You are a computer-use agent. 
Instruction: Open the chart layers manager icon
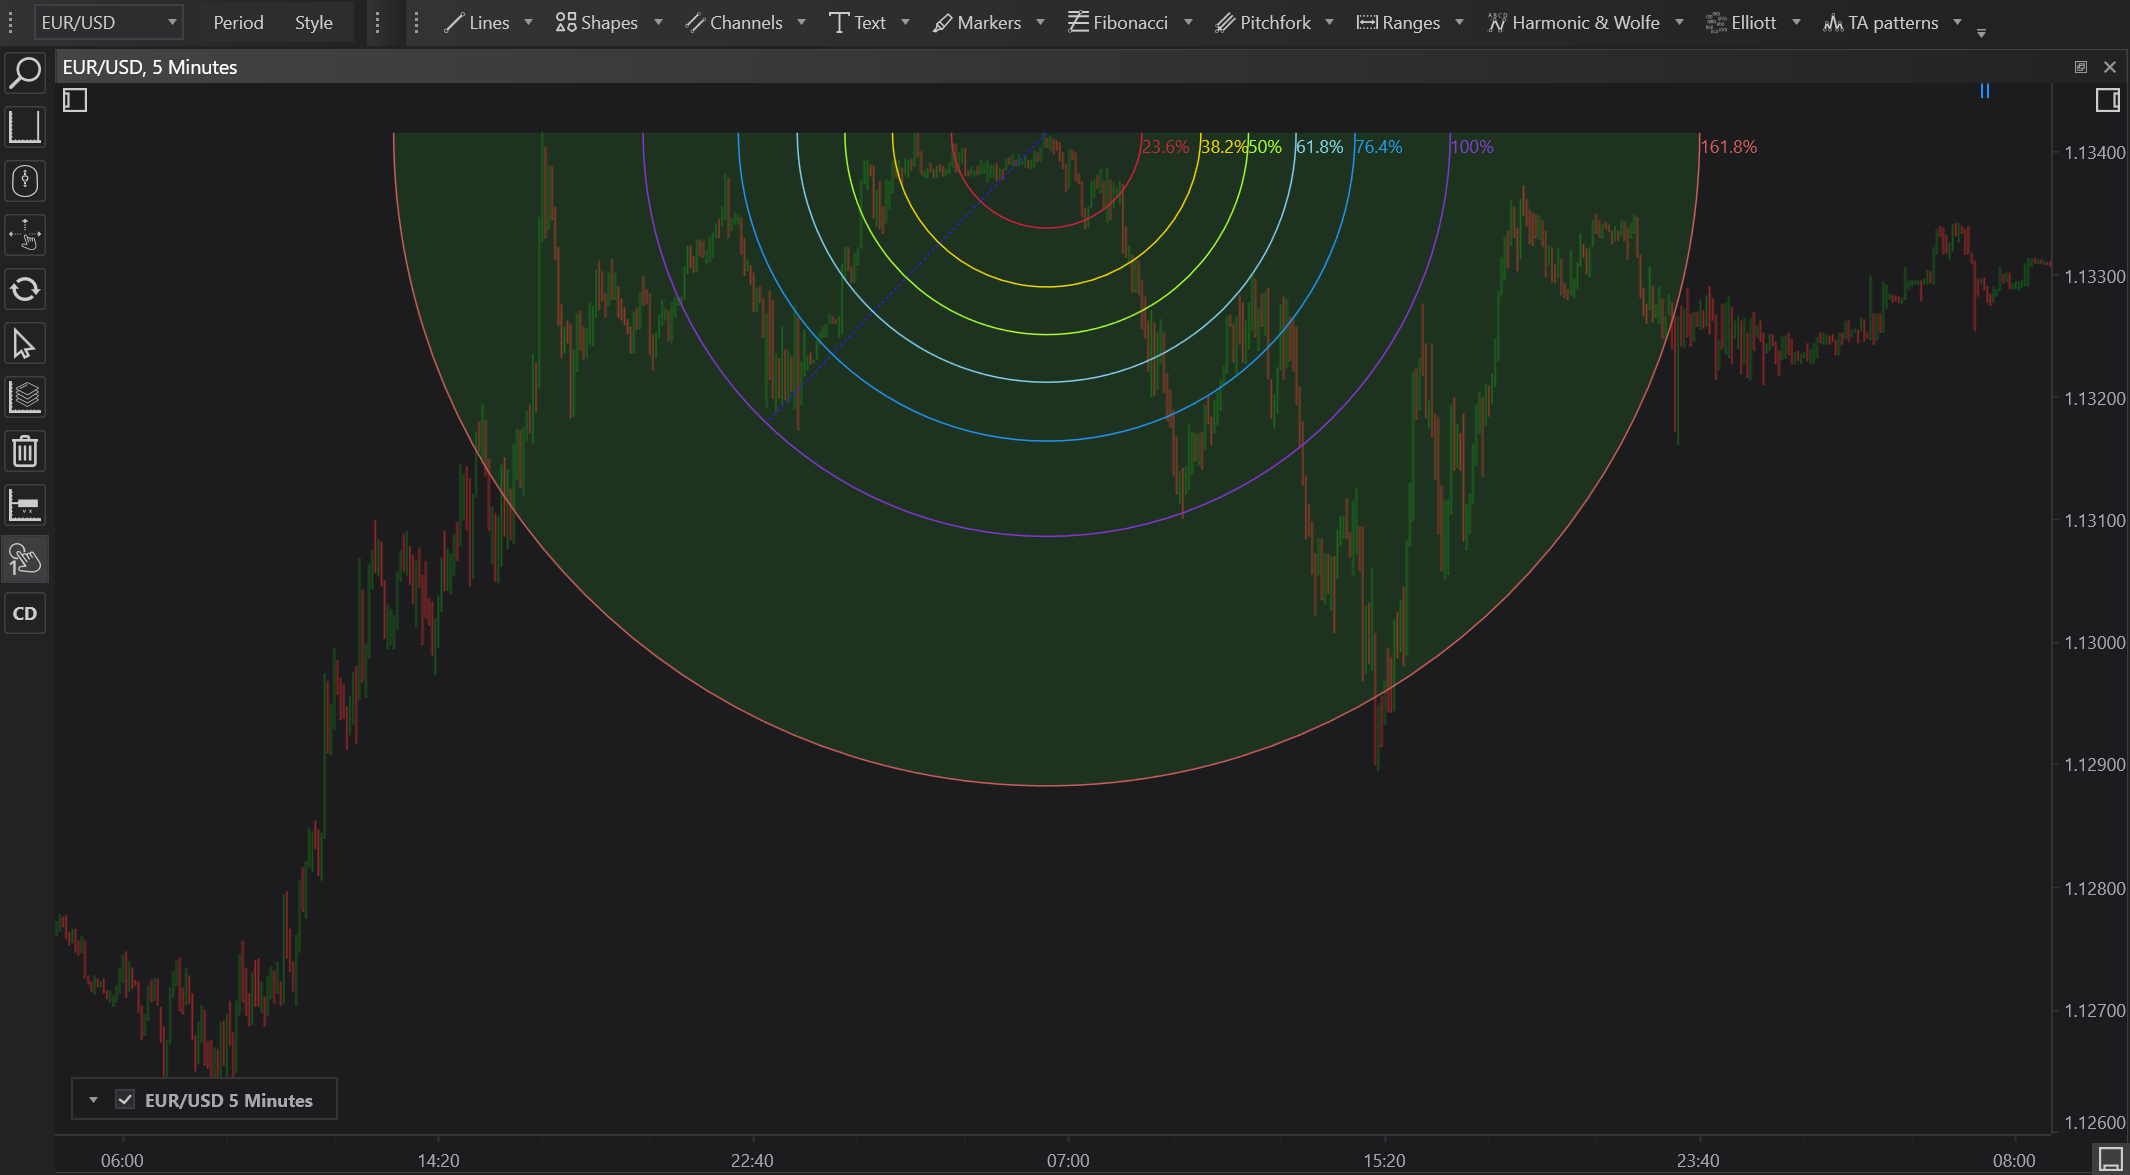pyautogui.click(x=25, y=398)
